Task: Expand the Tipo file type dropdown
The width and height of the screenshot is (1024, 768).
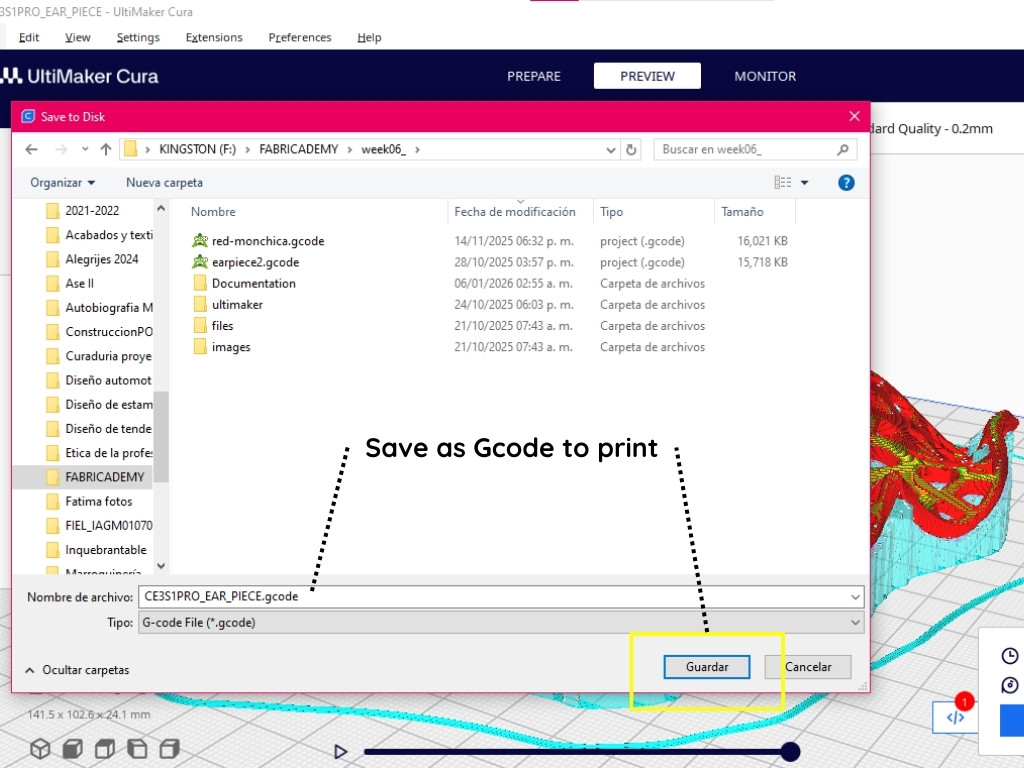Action: (855, 622)
